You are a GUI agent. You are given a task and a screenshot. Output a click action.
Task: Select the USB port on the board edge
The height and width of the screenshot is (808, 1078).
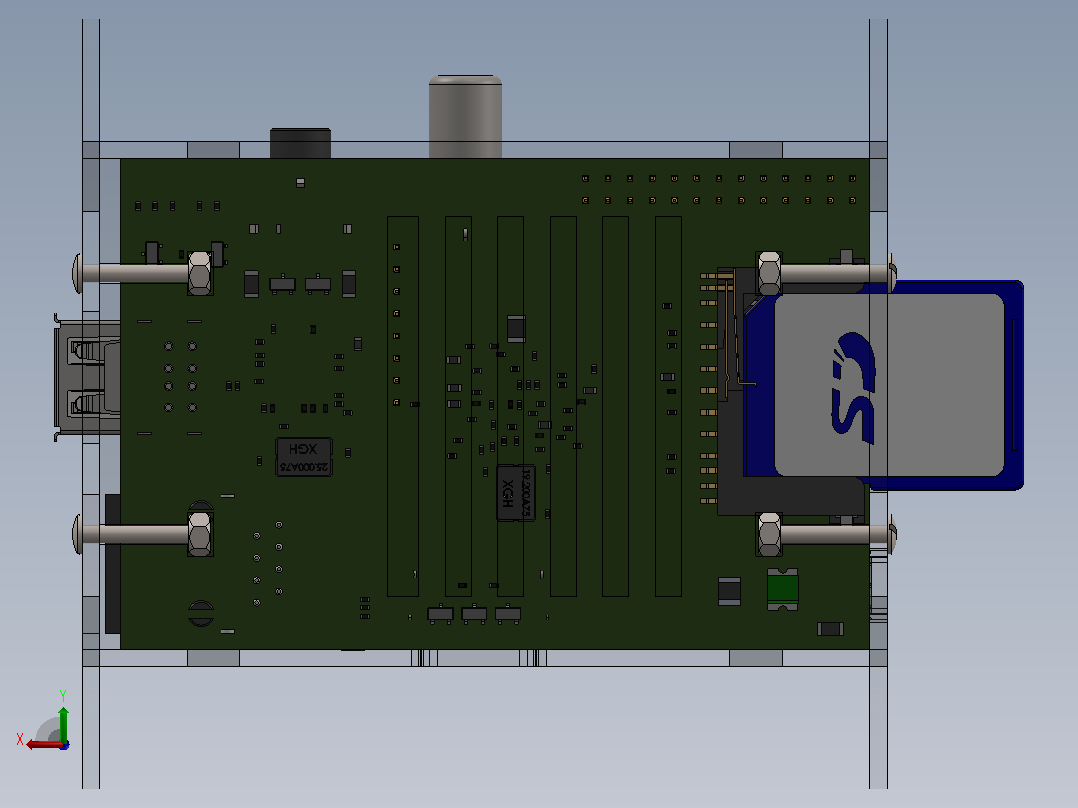[x=87, y=378]
